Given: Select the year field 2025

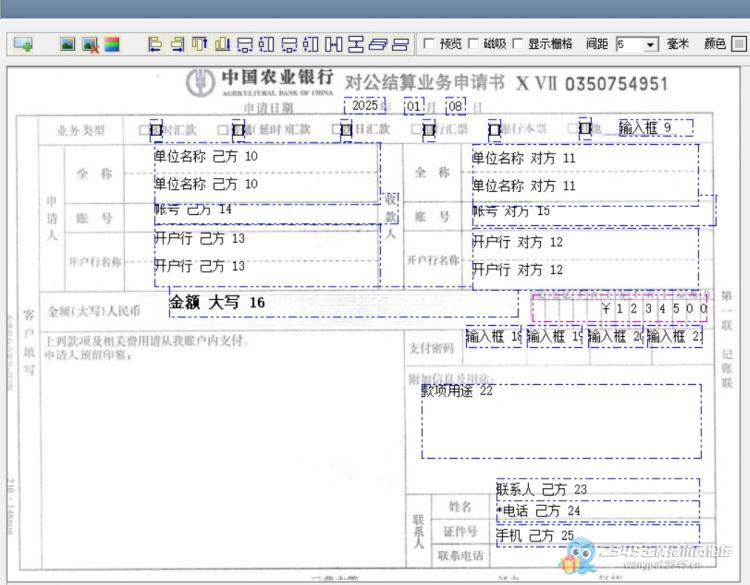Looking at the screenshot, I should pyautogui.click(x=365, y=106).
